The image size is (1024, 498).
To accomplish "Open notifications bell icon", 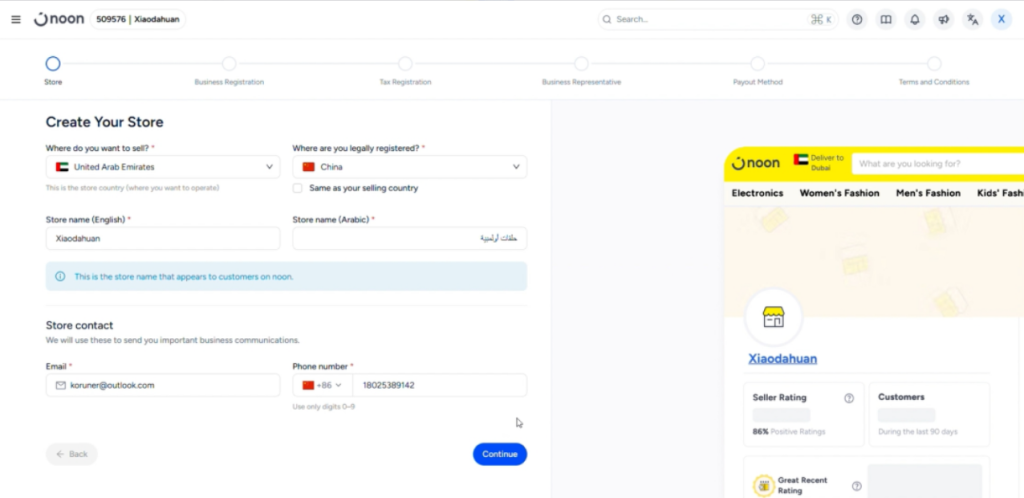I will pyautogui.click(x=915, y=20).
